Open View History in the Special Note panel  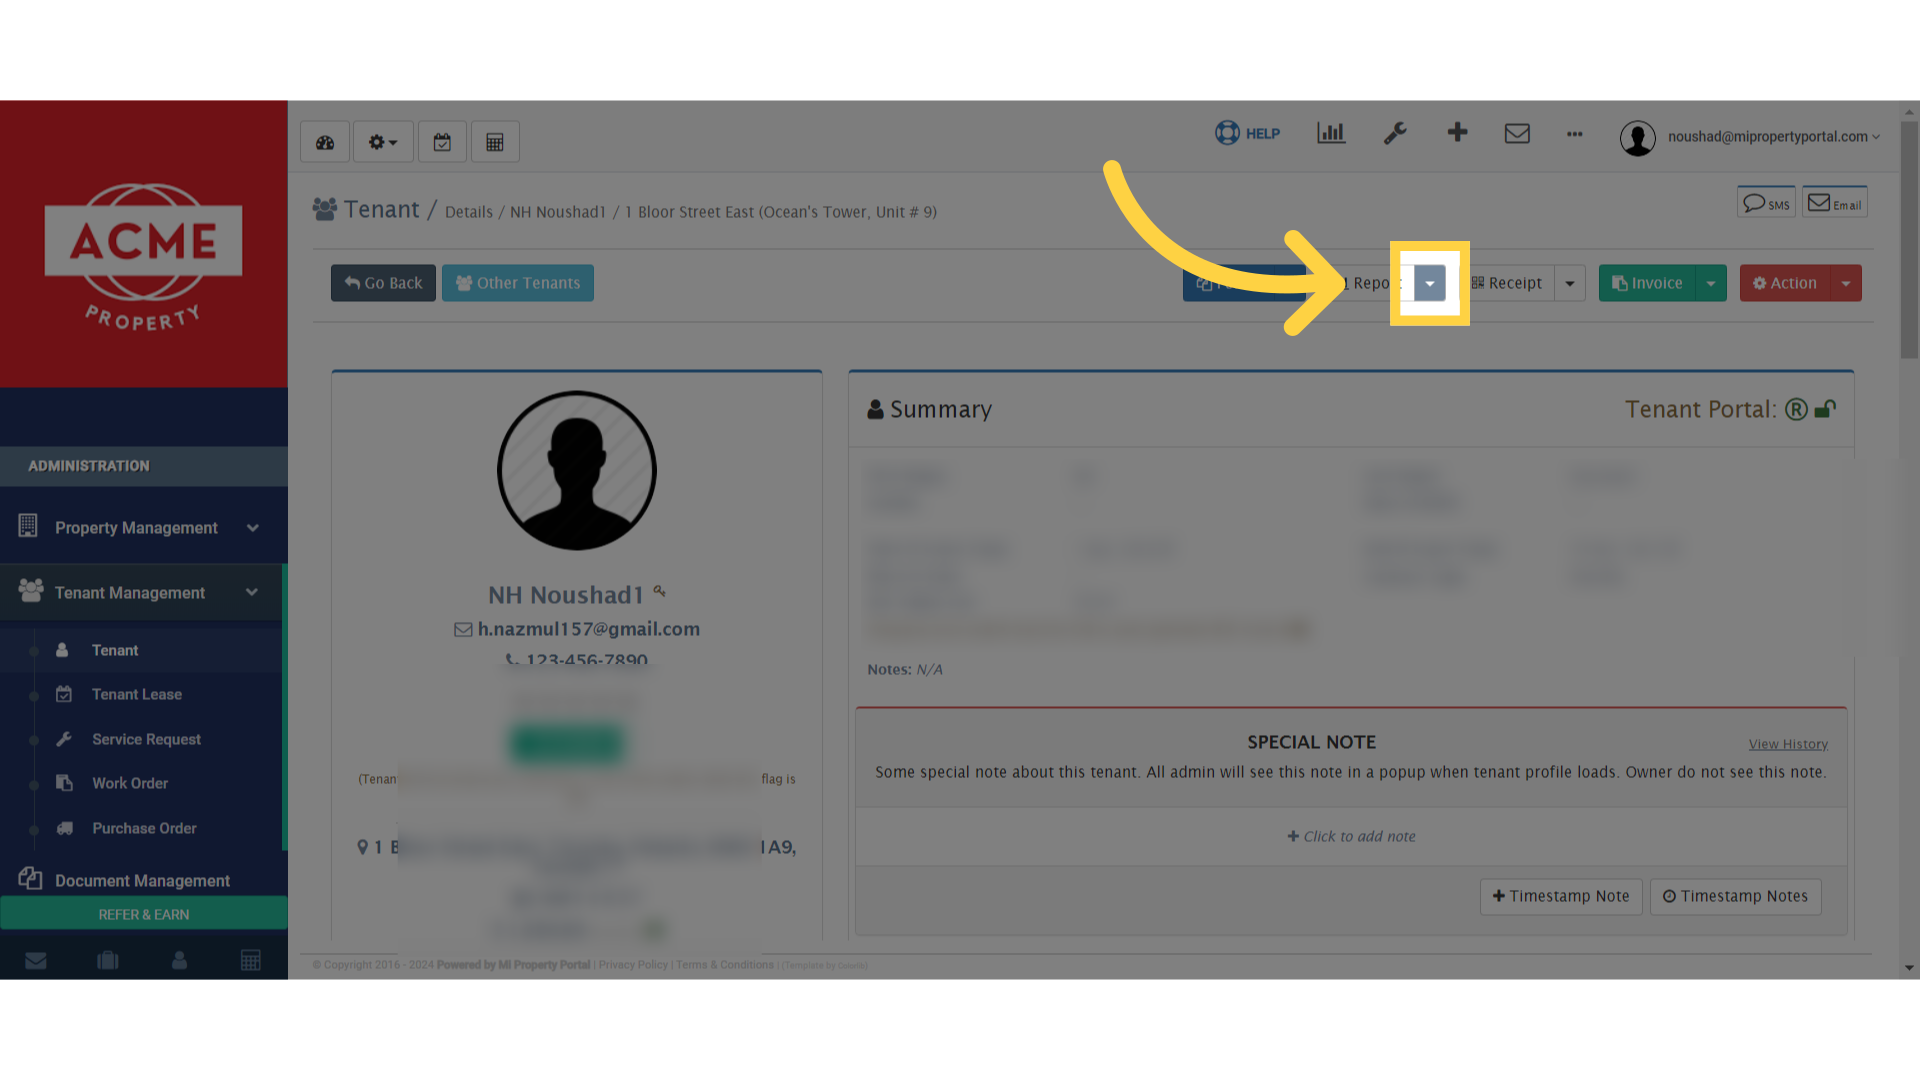(1788, 744)
